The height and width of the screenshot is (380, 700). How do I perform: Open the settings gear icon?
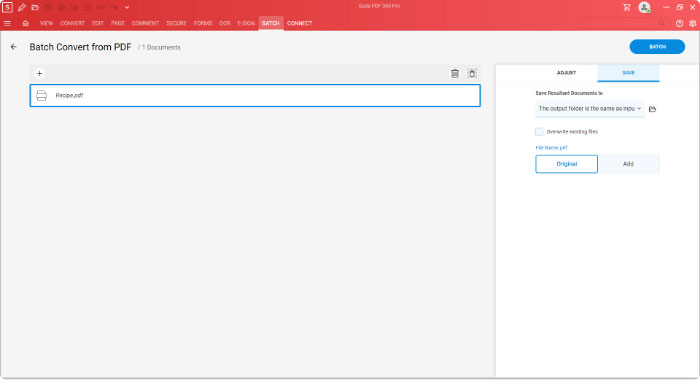click(692, 23)
